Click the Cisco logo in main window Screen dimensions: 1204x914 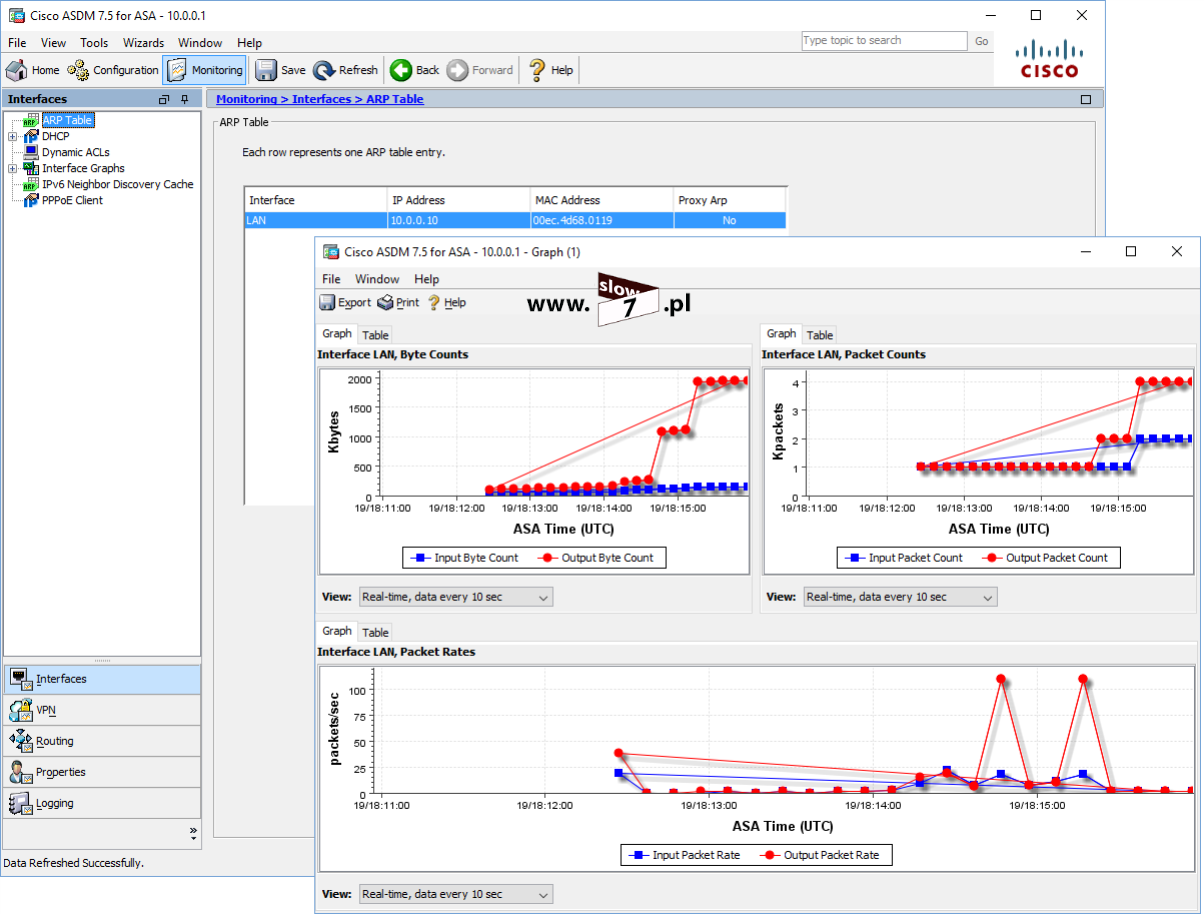coord(1049,59)
